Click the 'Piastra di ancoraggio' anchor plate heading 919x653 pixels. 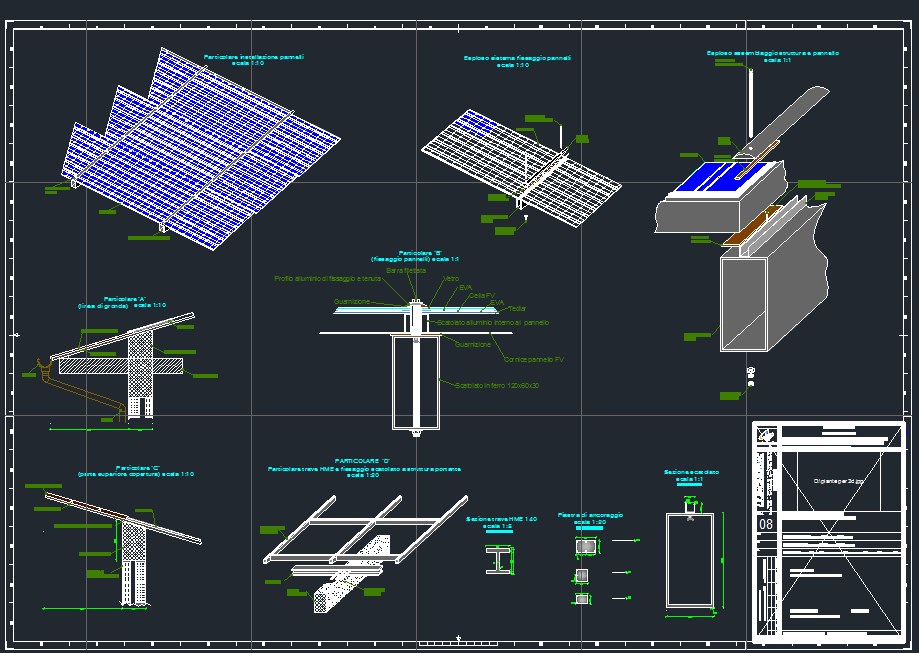[590, 518]
